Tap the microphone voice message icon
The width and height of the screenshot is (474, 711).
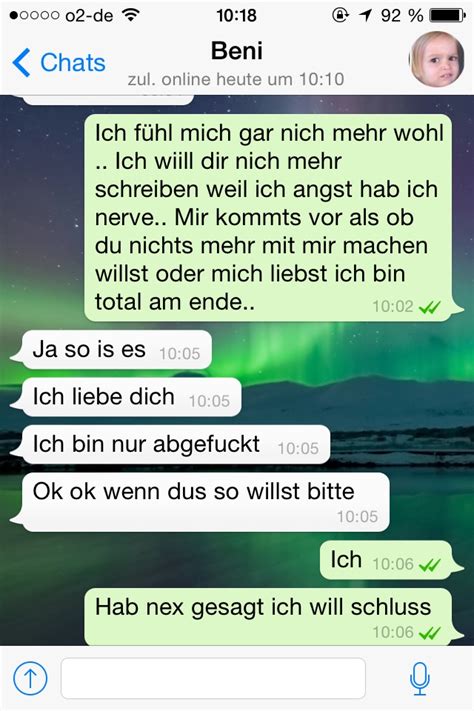[x=420, y=678]
